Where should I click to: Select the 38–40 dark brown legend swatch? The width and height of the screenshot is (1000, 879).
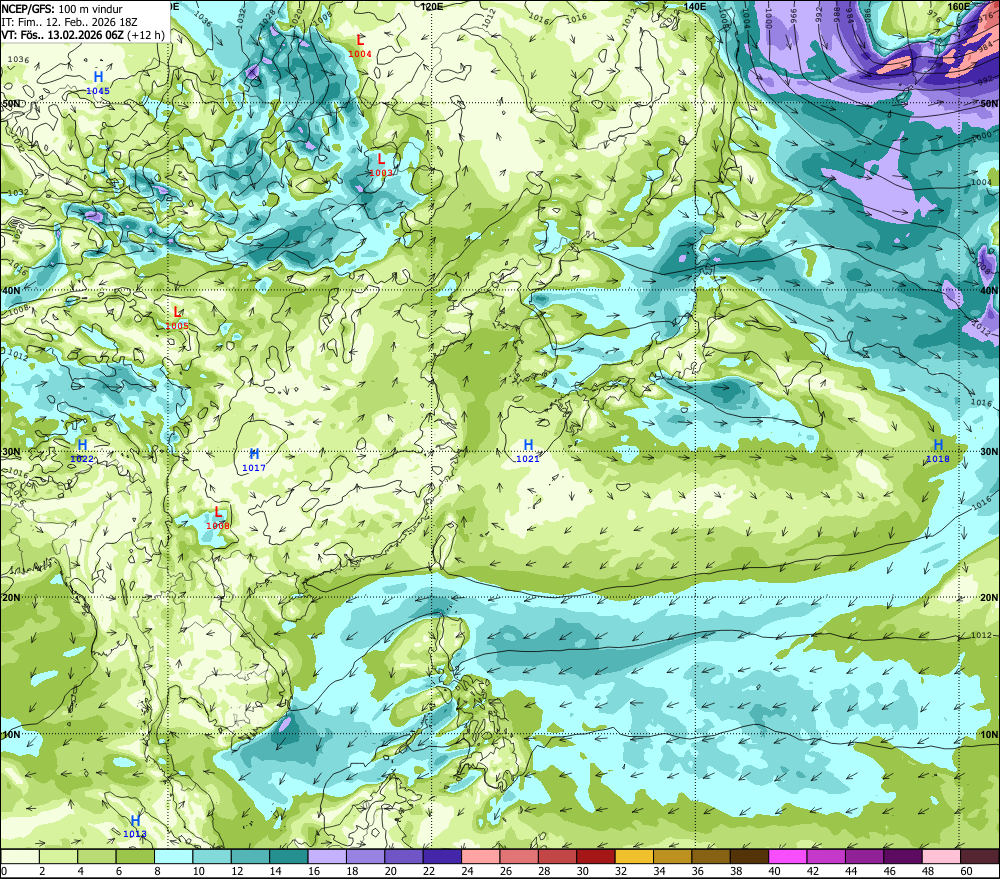749,857
